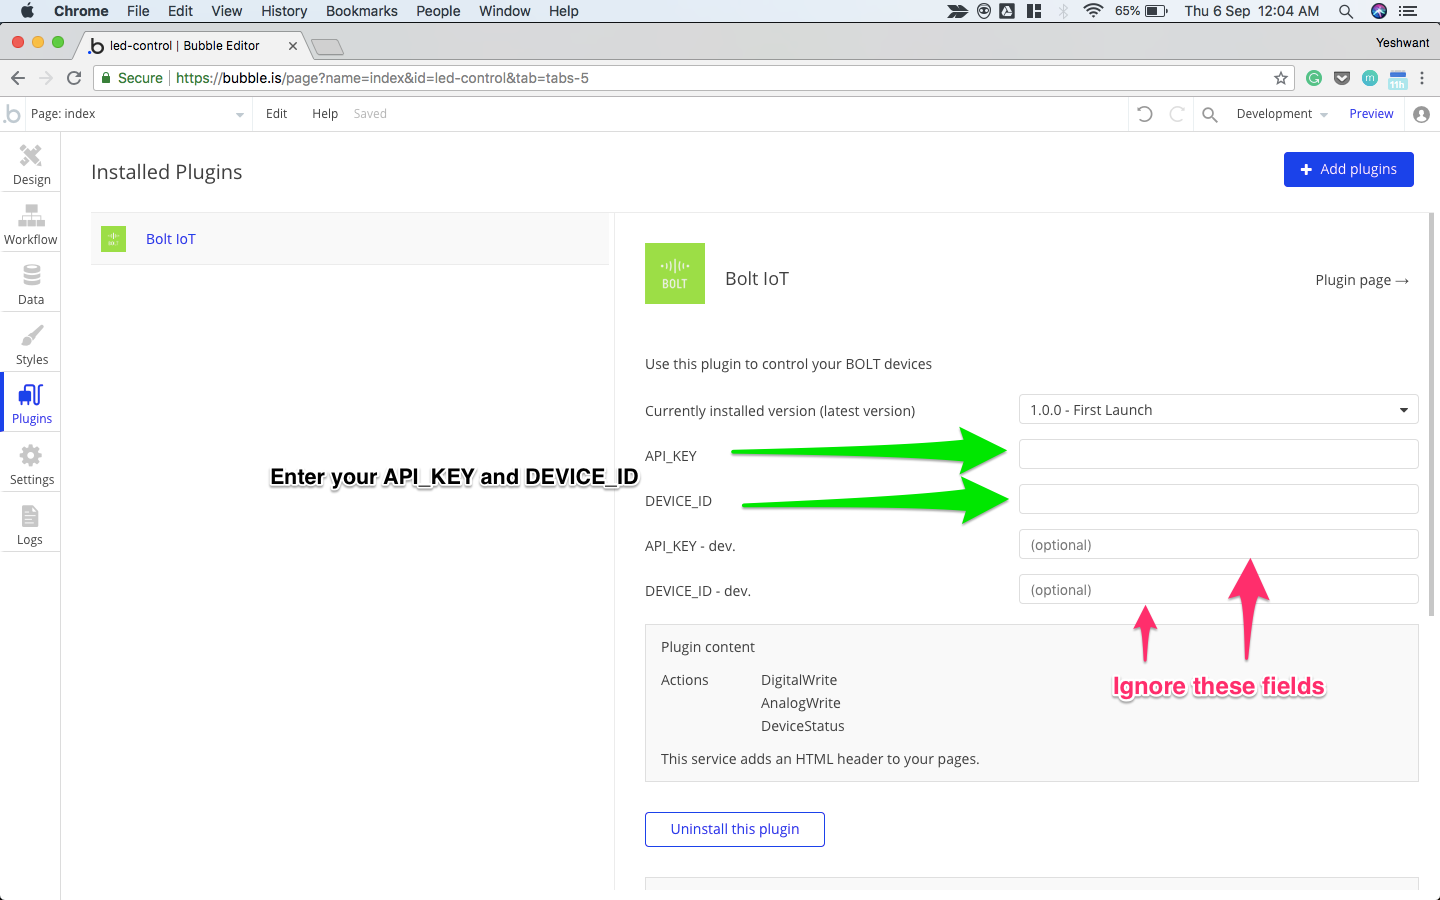Screen dimensions: 1440x900
Task: Open Chrome's People menu
Action: click(x=438, y=11)
